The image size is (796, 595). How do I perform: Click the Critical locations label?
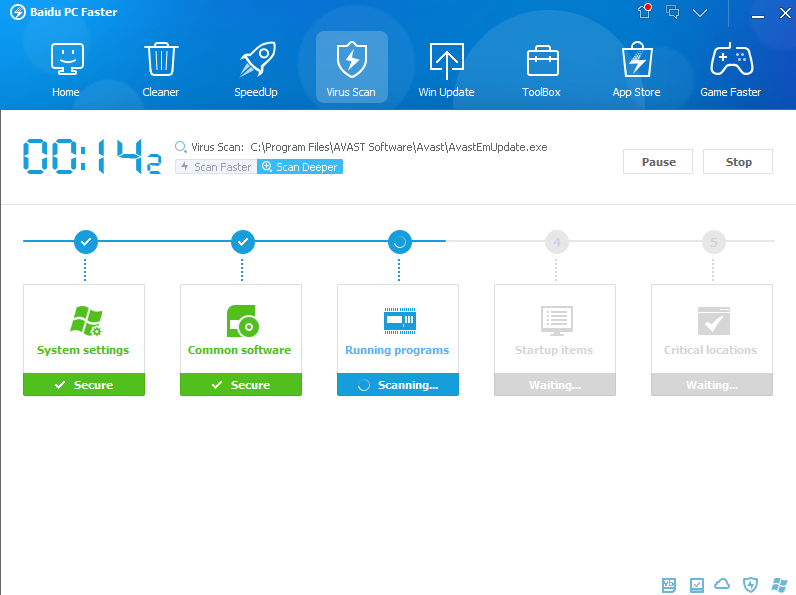click(710, 350)
